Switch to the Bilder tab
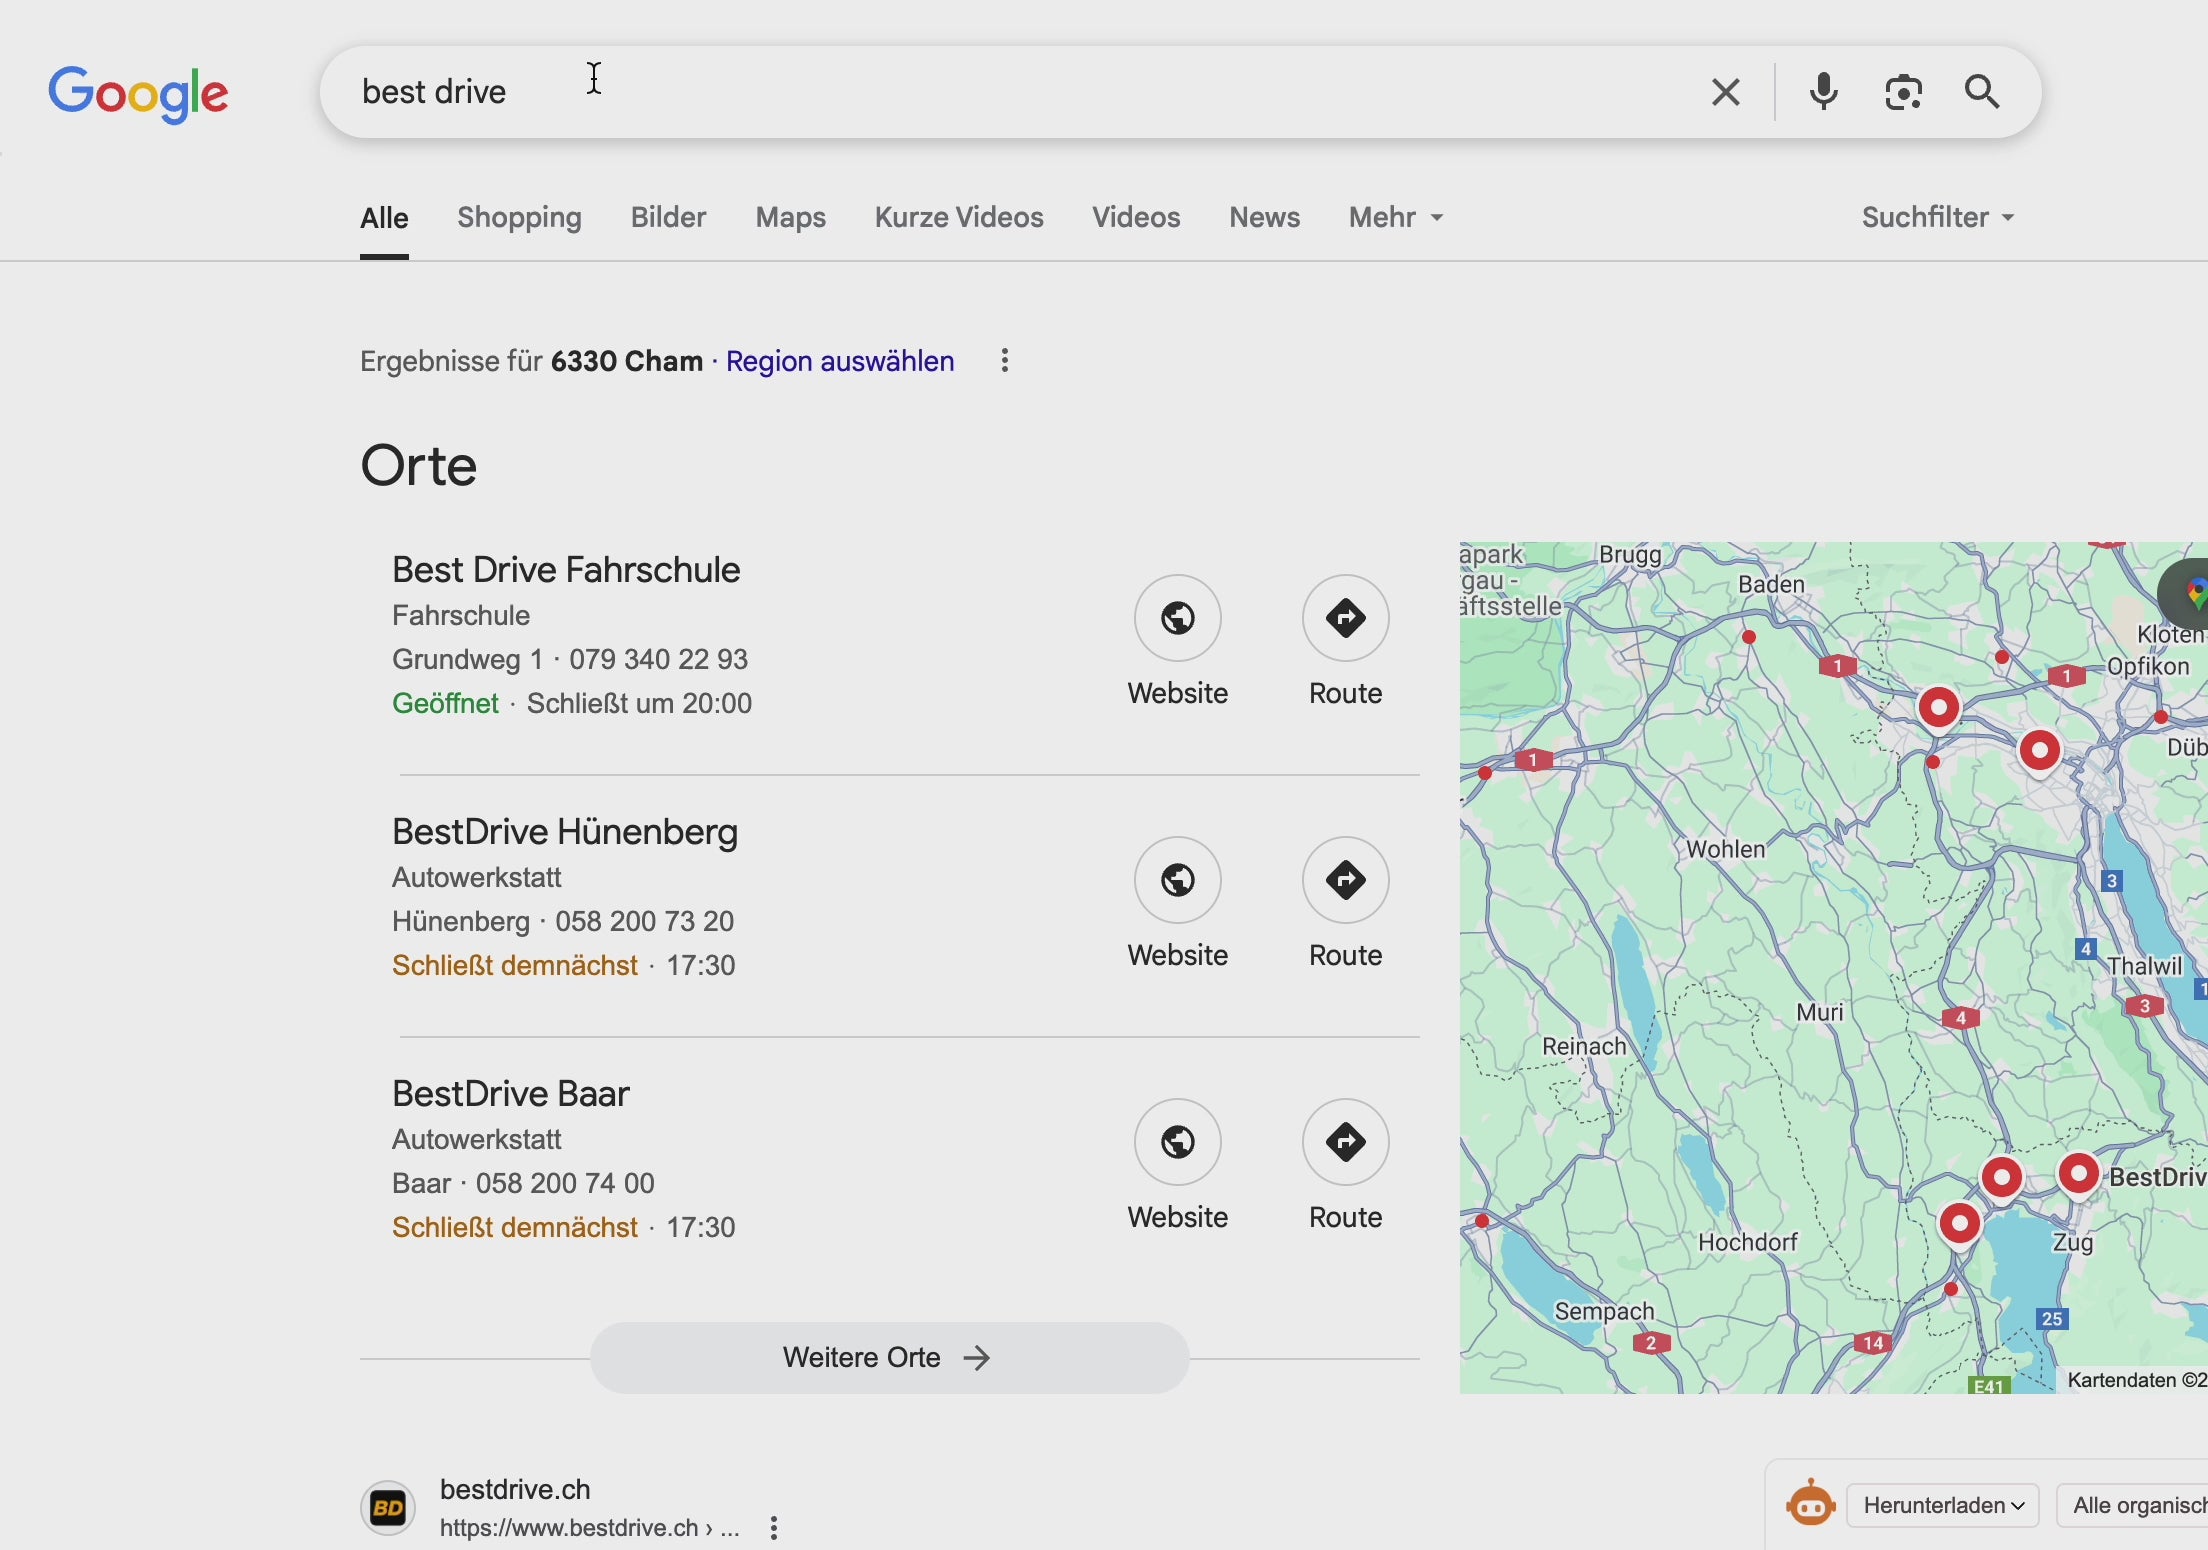Image resolution: width=2208 pixels, height=1550 pixels. click(x=668, y=218)
